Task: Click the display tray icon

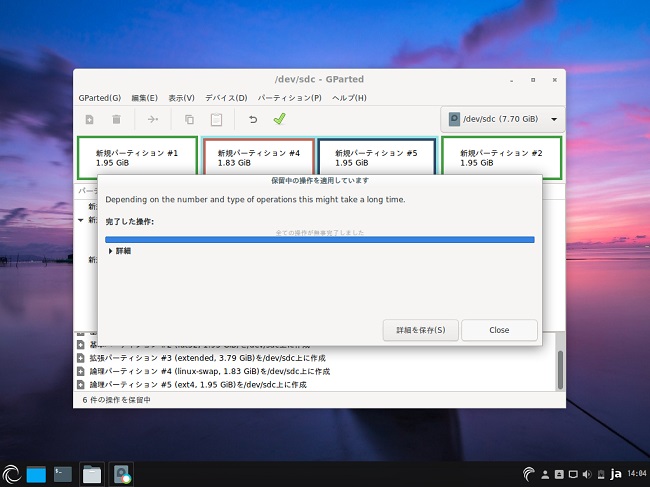Action: point(573,474)
